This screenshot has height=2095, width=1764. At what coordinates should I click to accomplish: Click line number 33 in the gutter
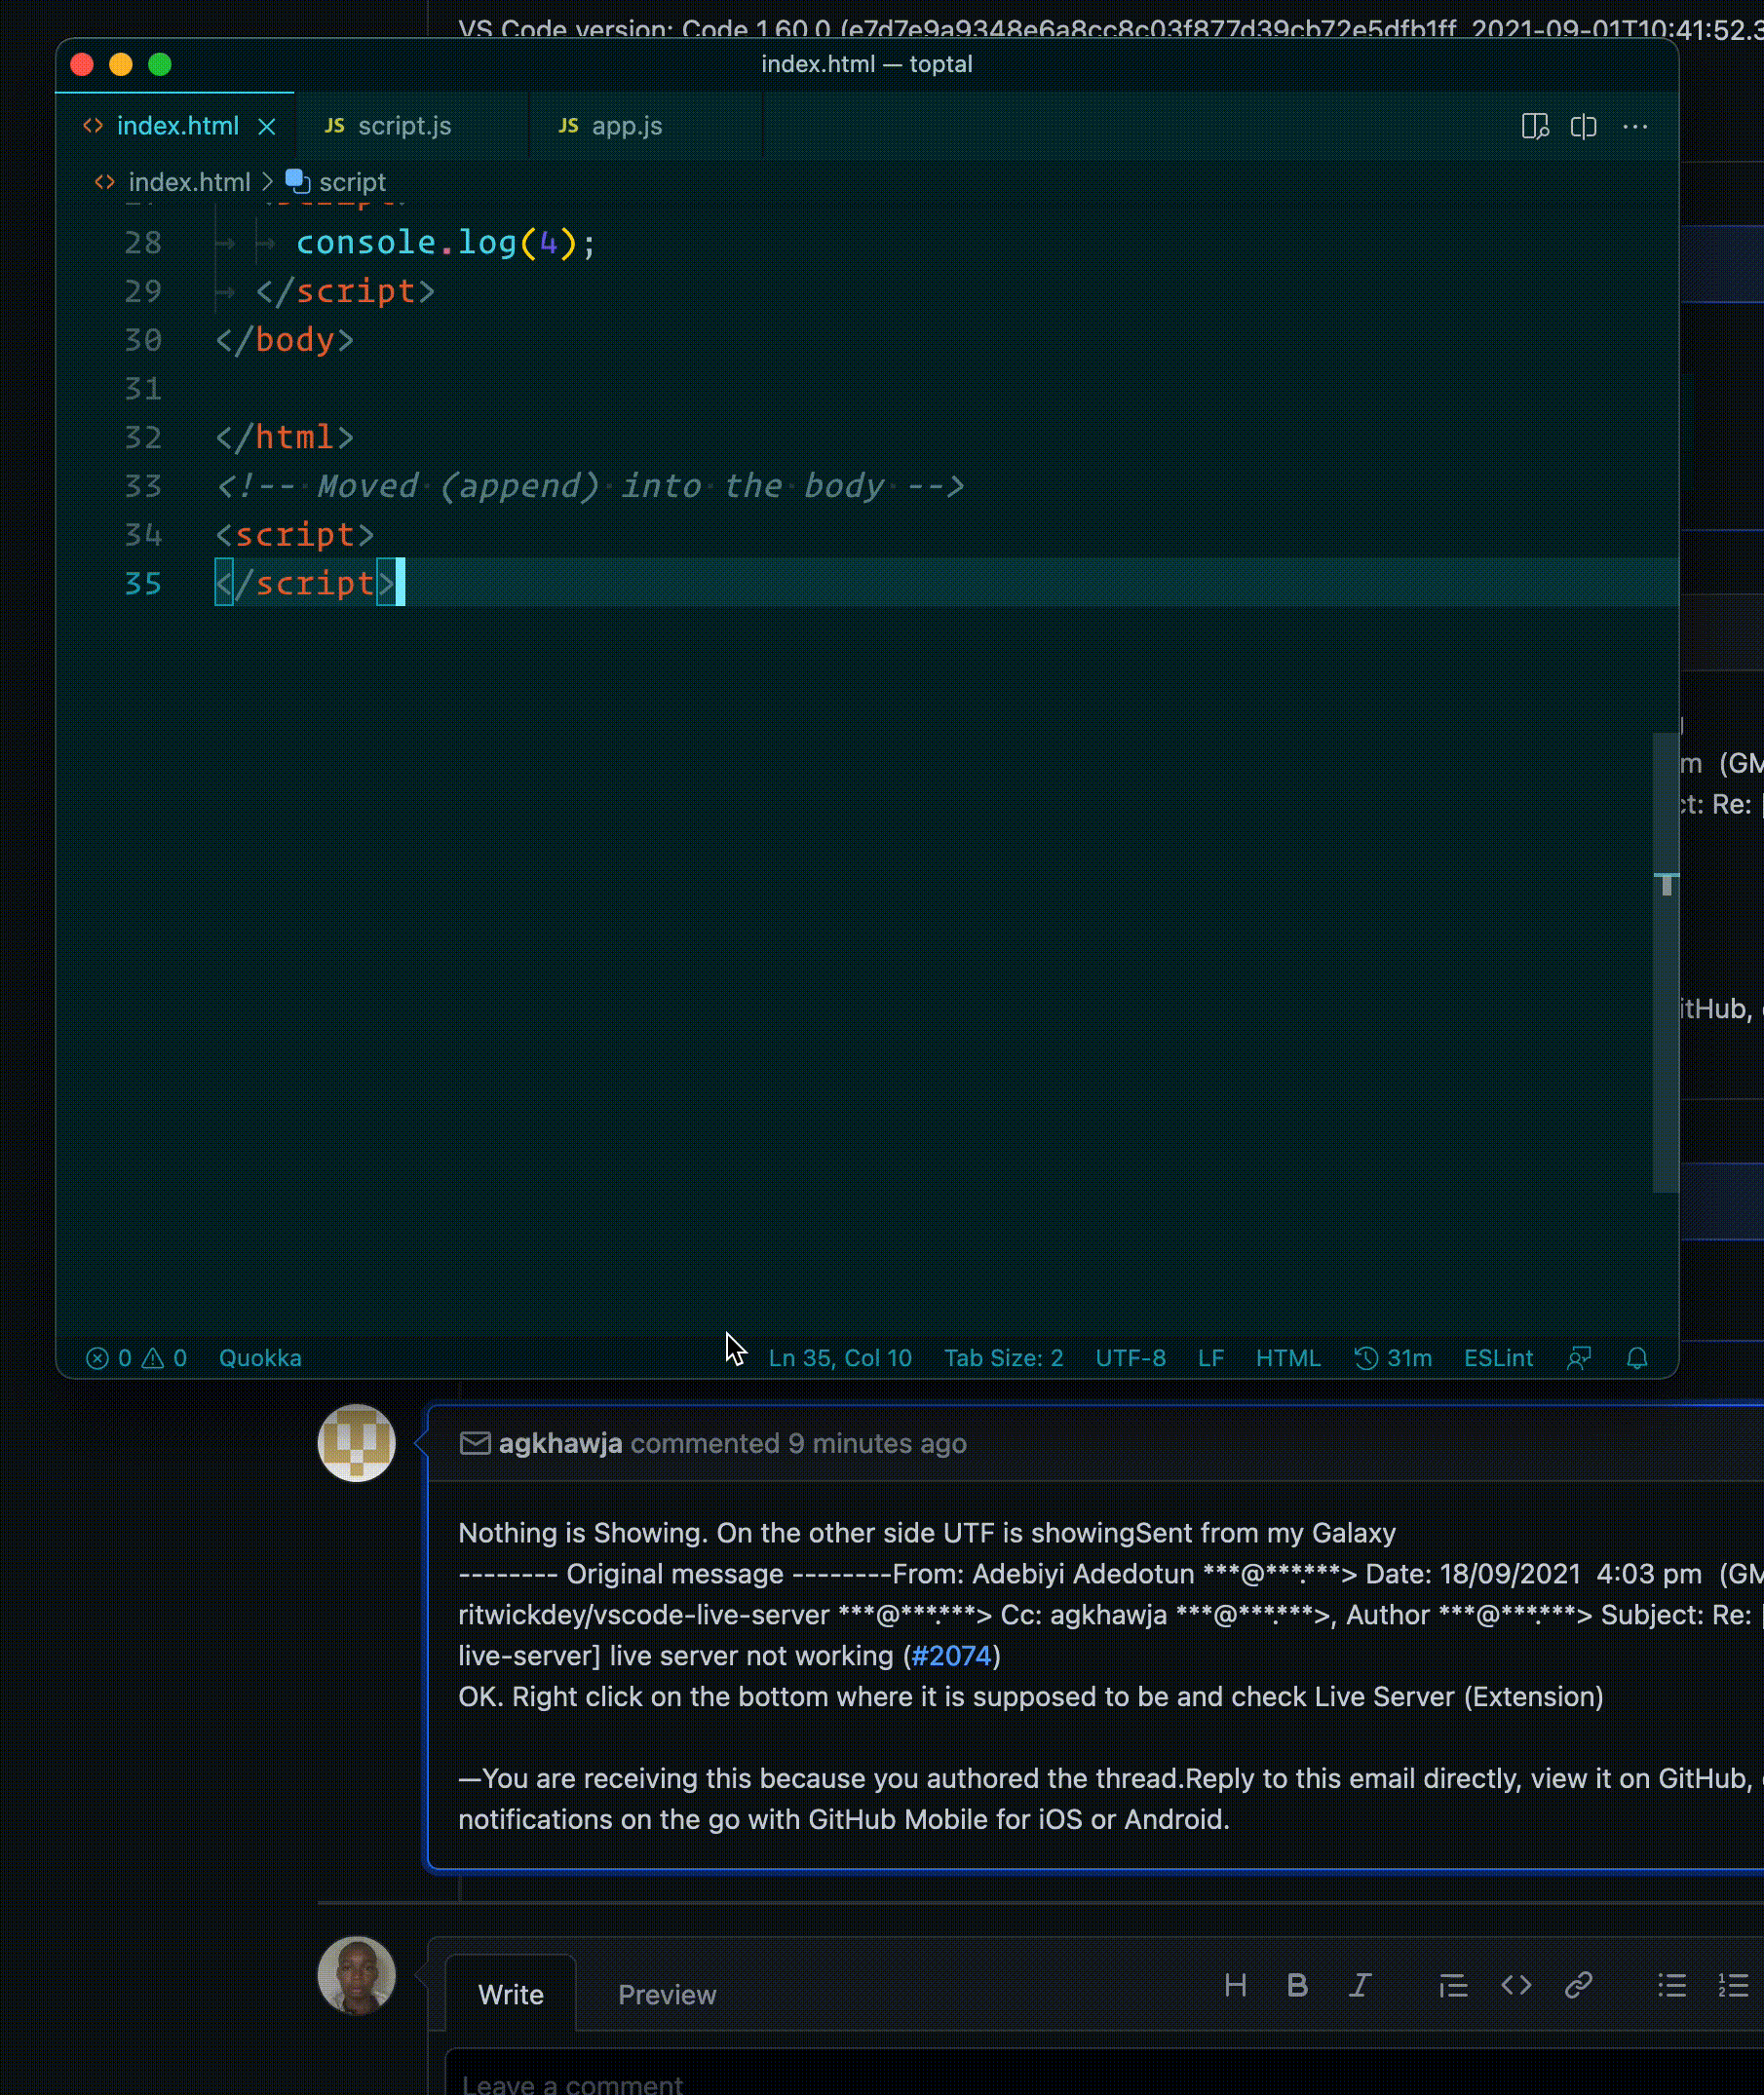coord(143,486)
